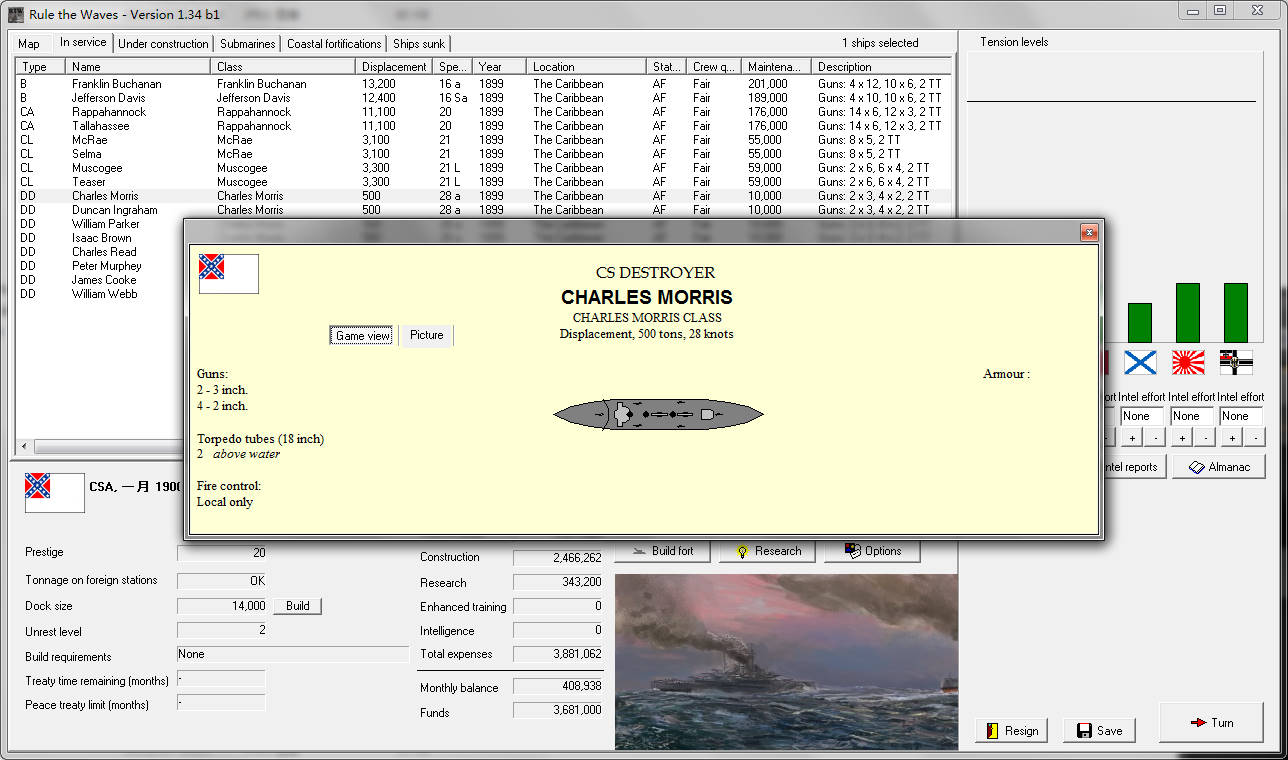Toggle the Game view button
Viewport: 1288px width, 760px height.
(362, 335)
